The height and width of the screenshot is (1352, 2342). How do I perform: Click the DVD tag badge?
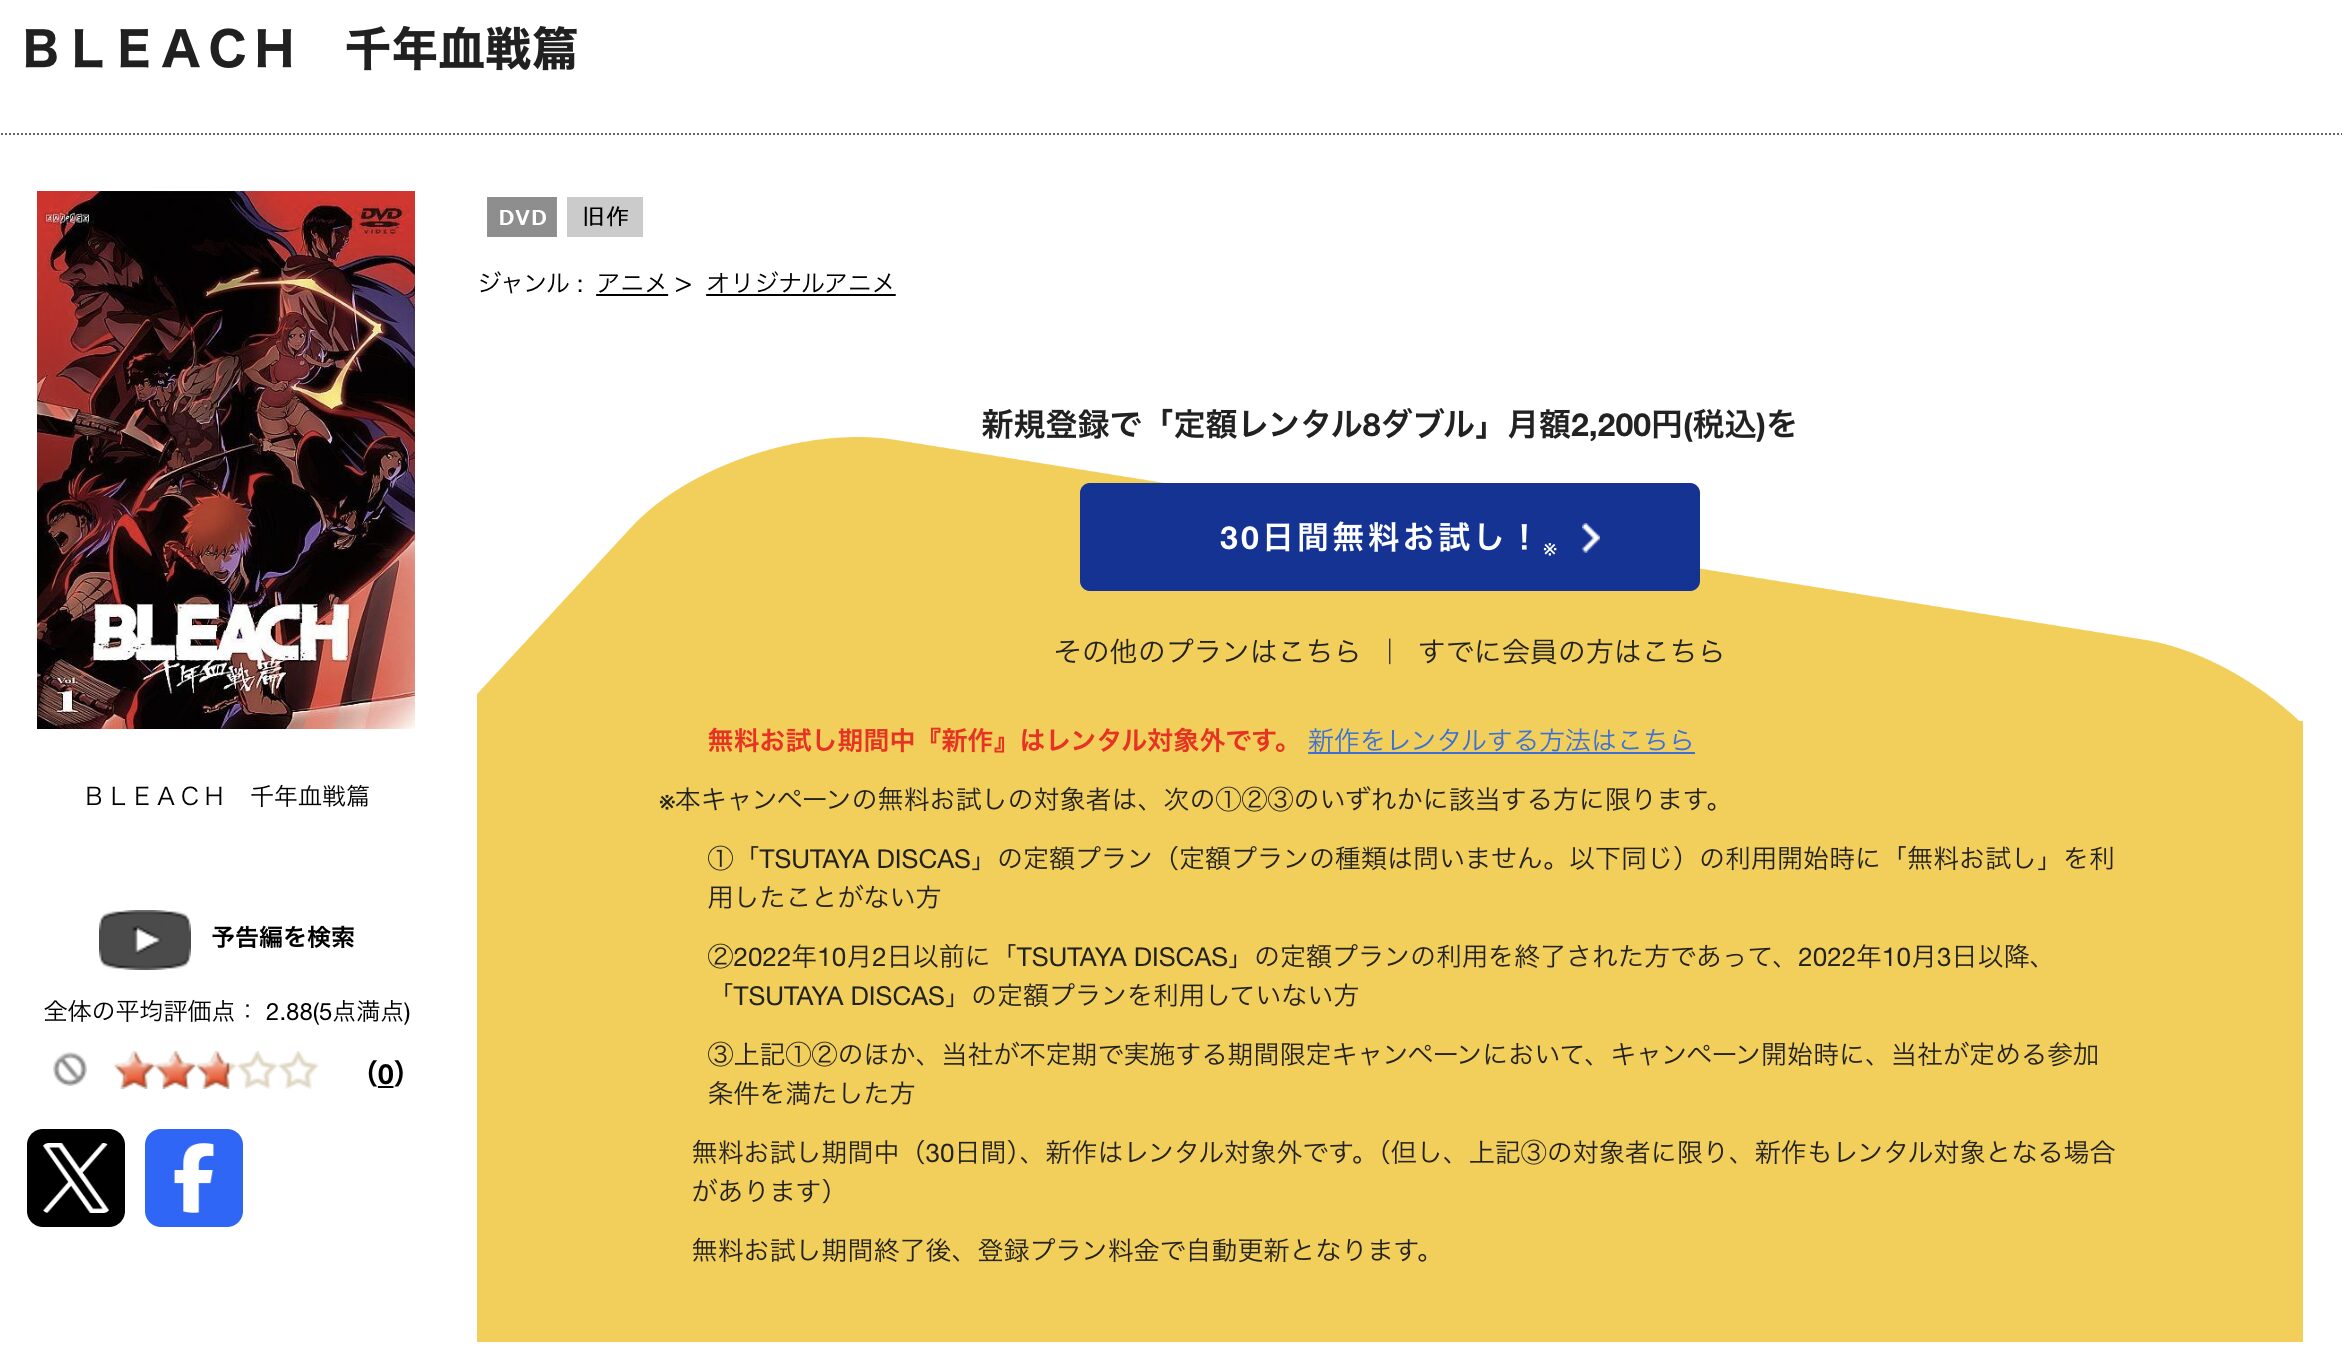(x=522, y=217)
